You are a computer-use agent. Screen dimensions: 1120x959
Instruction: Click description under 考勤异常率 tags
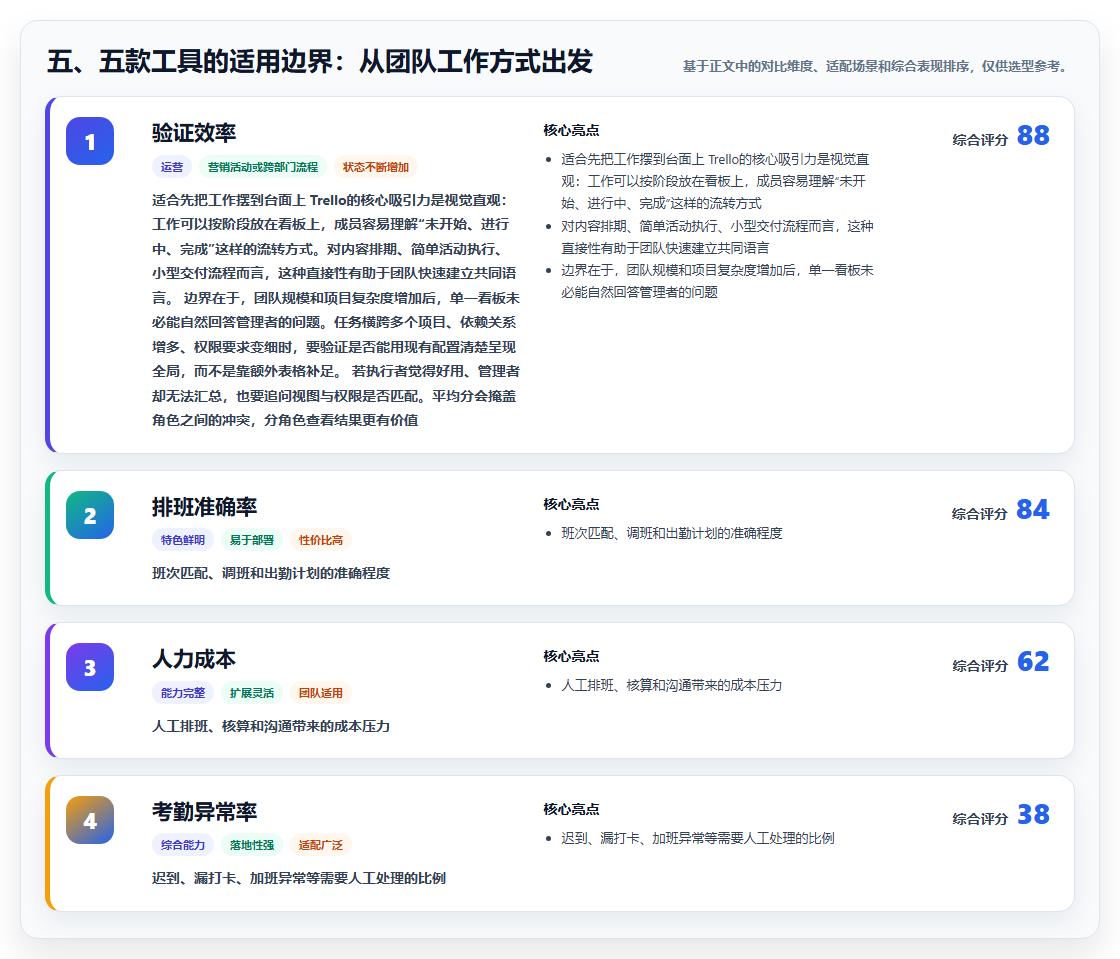(x=299, y=878)
